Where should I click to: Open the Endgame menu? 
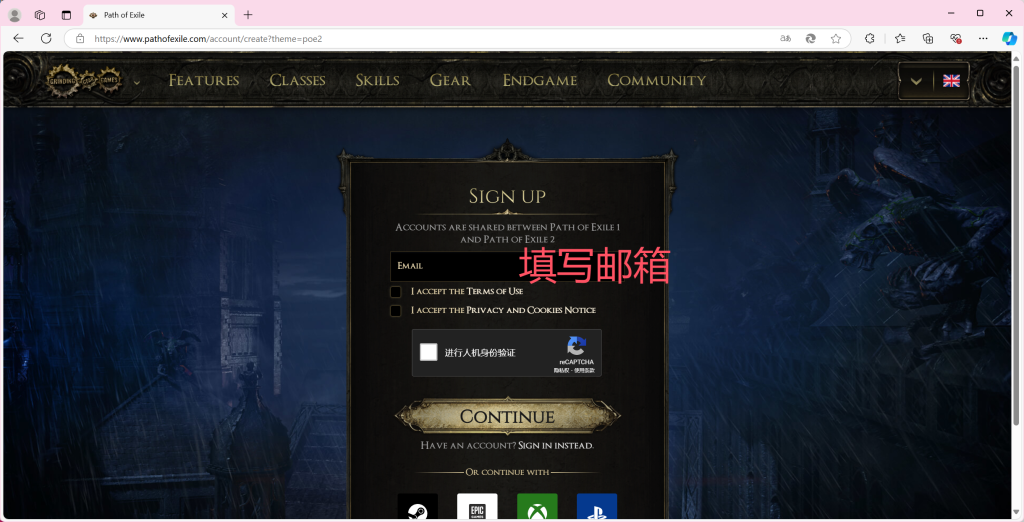pos(539,80)
